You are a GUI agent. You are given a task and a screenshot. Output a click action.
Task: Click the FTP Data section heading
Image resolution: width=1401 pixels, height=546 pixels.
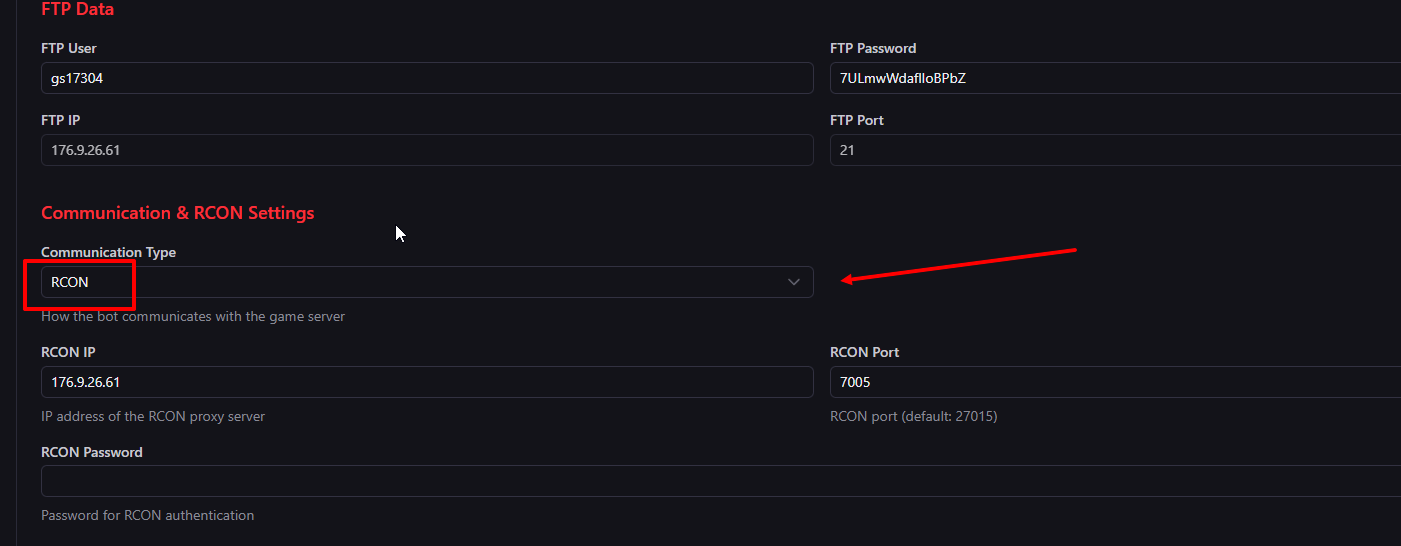point(77,9)
